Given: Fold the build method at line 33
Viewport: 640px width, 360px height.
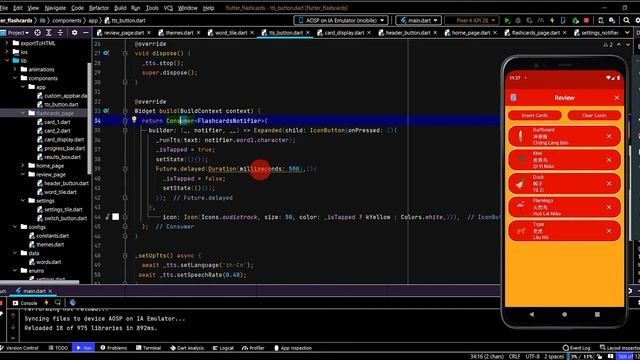Looking at the screenshot, I should click(125, 111).
